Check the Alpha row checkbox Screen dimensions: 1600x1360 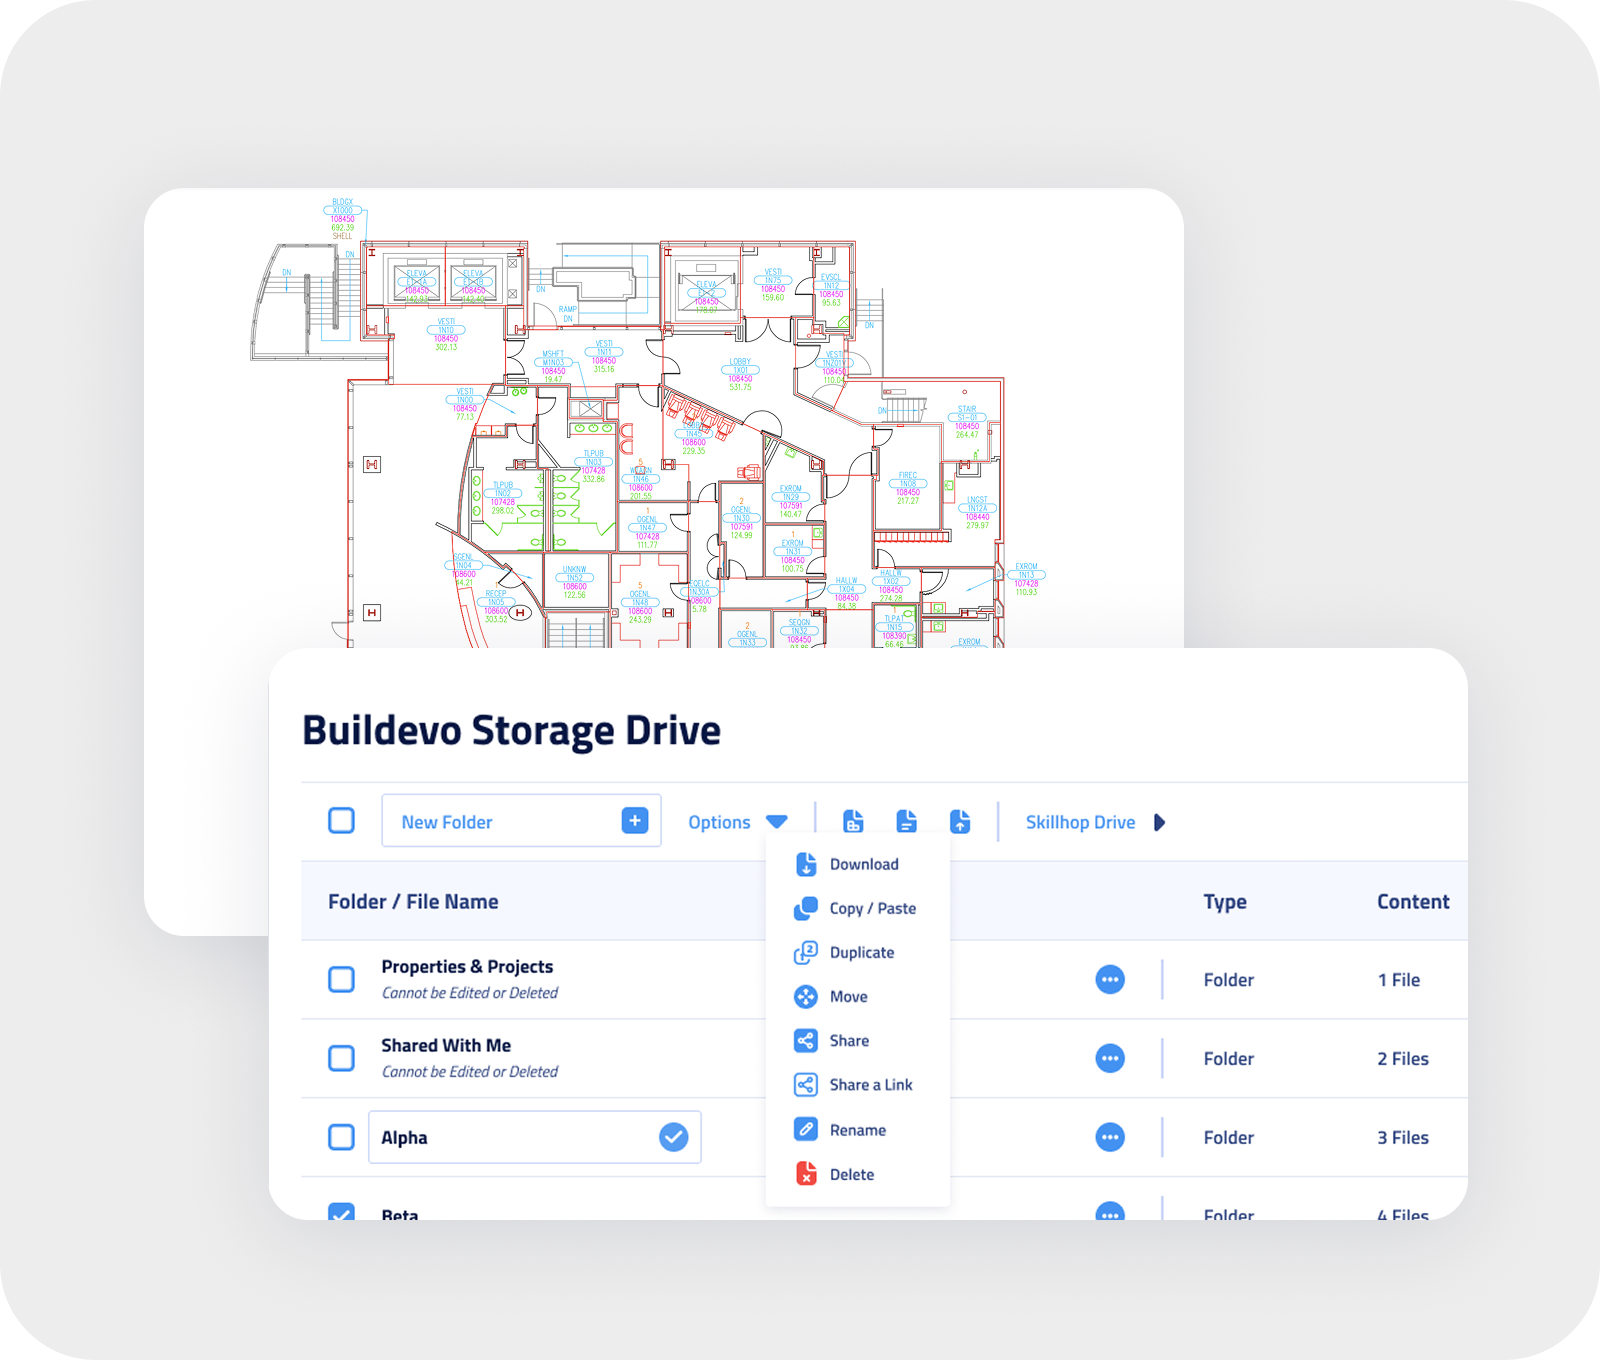pyautogui.click(x=342, y=1137)
